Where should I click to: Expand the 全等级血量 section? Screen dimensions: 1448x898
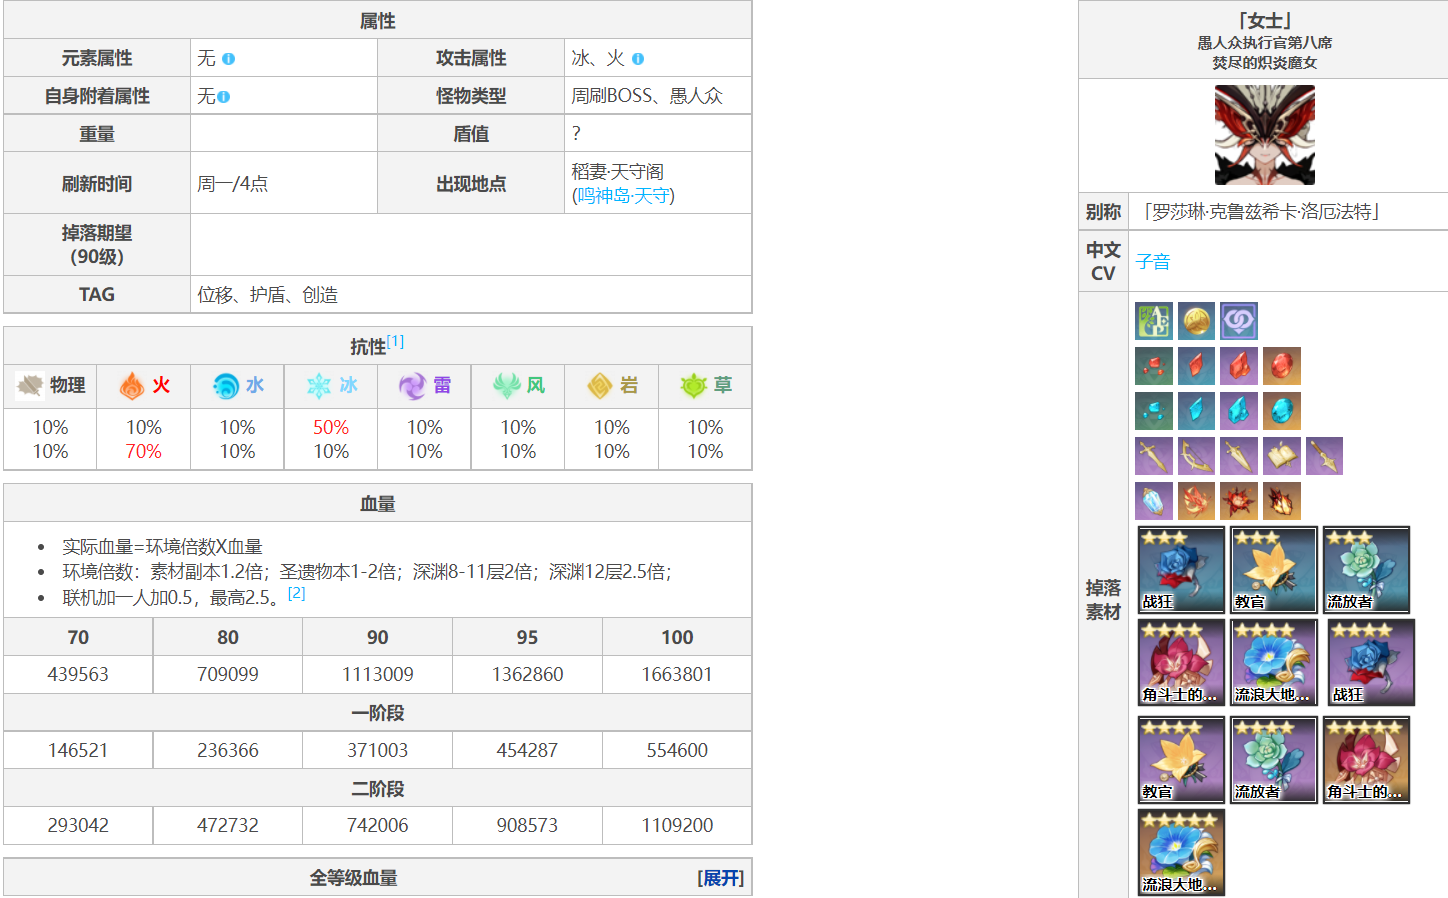pos(720,878)
